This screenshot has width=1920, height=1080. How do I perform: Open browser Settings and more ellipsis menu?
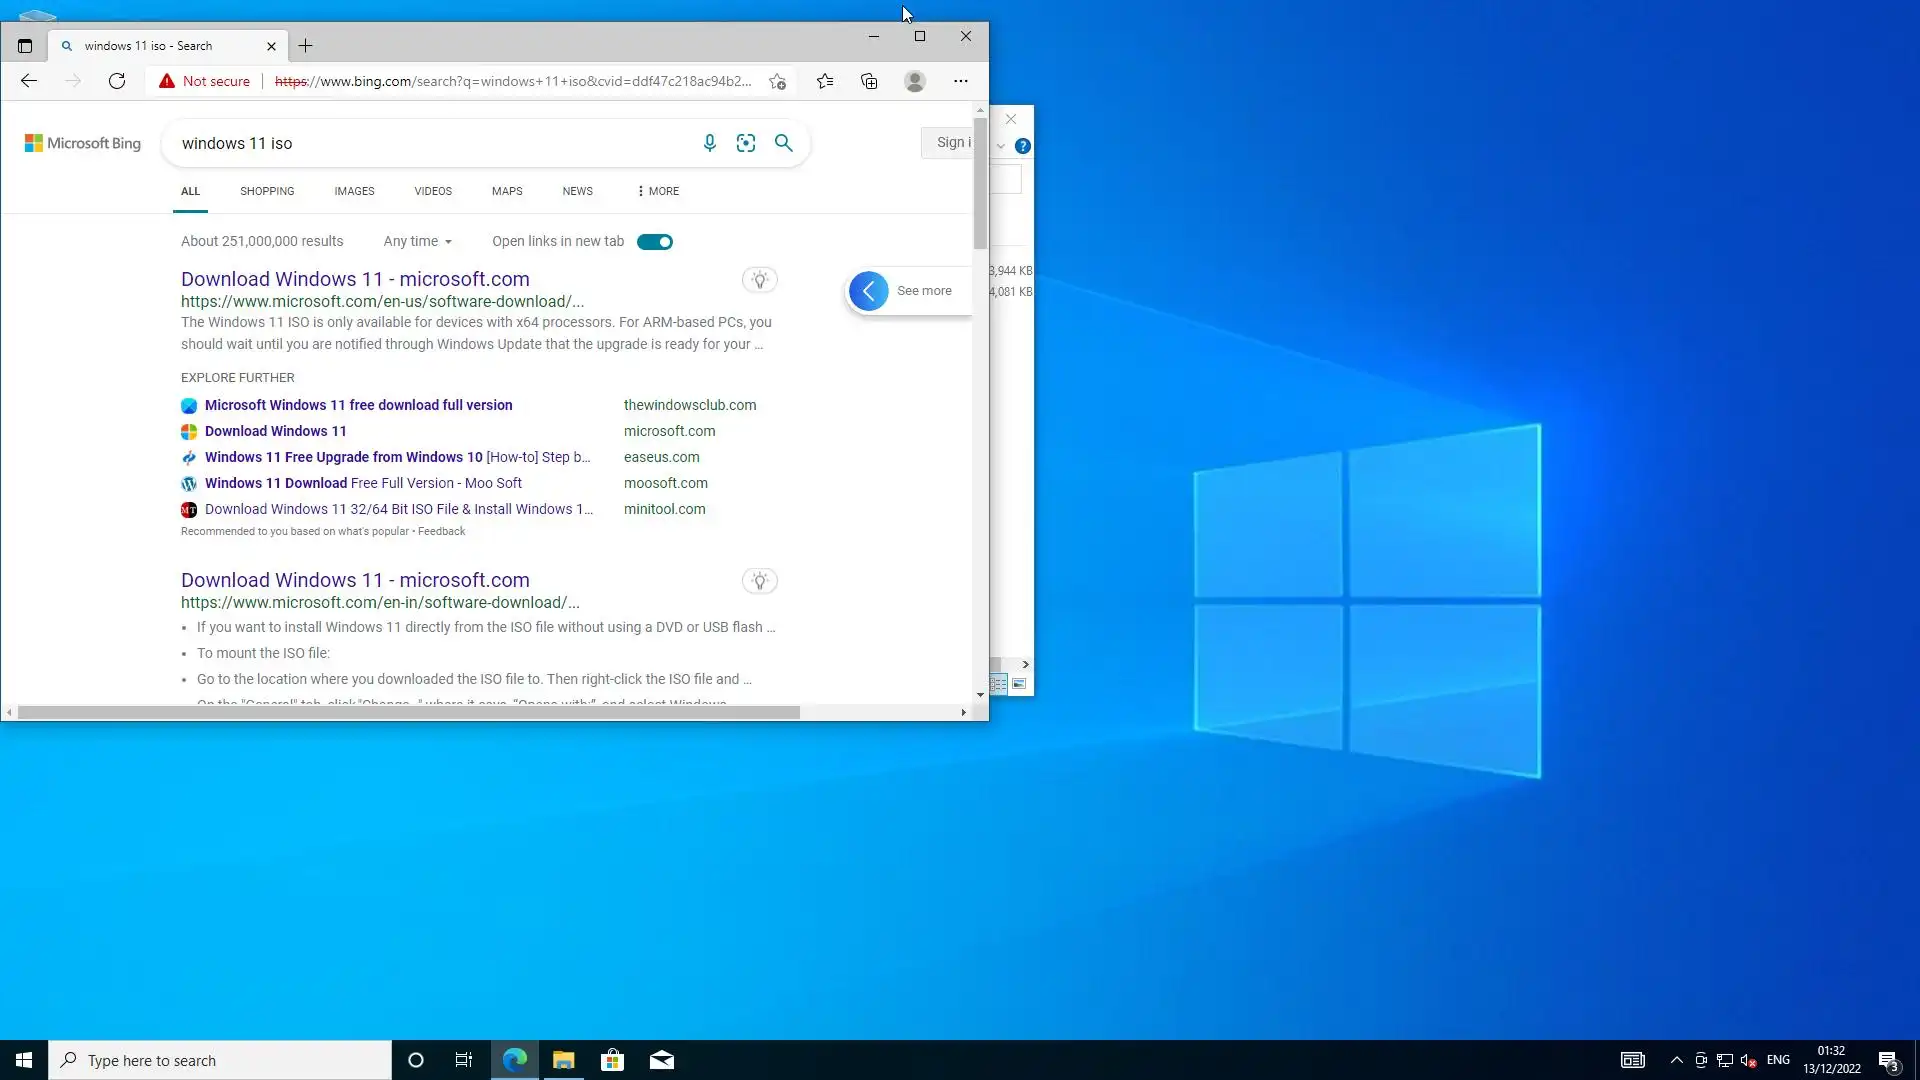click(961, 81)
